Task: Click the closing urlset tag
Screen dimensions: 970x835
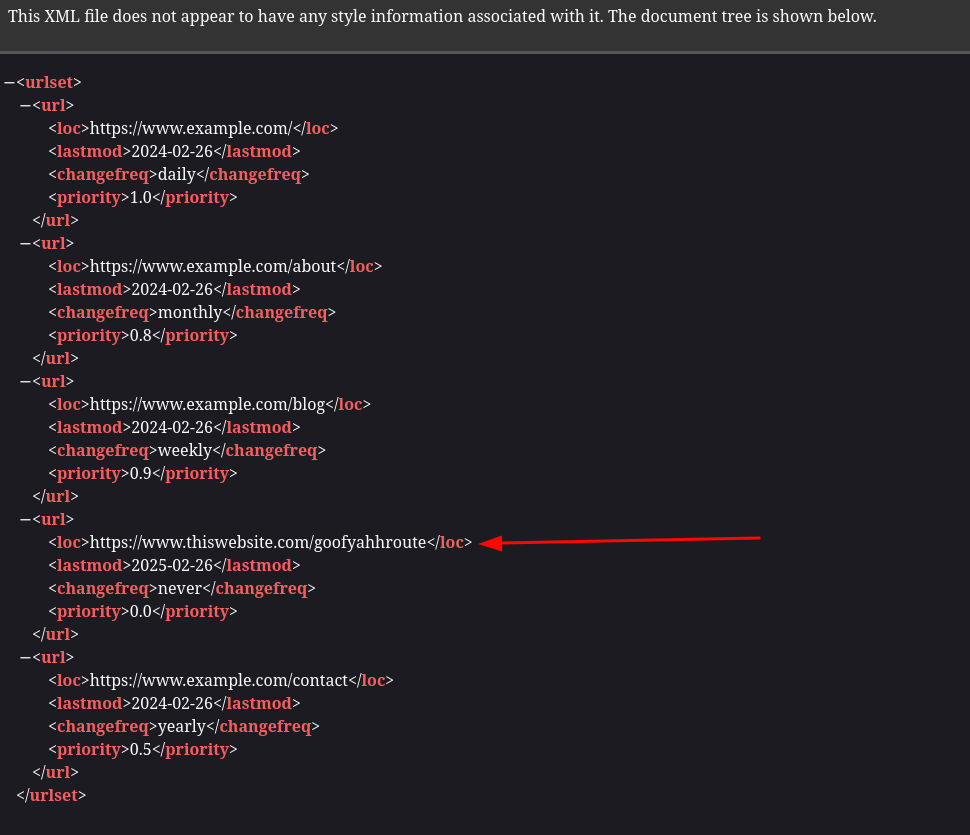Action: tap(51, 796)
